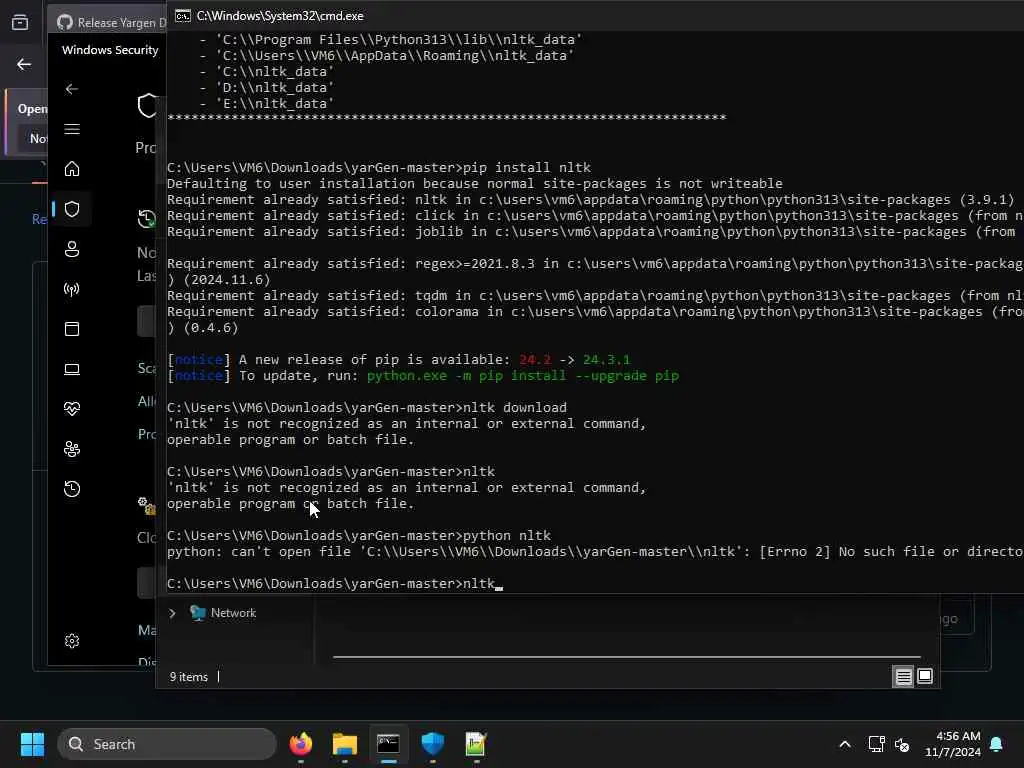Click the 'pip install nltk' command line
Viewport: 1024px width, 768px height.
coord(379,168)
